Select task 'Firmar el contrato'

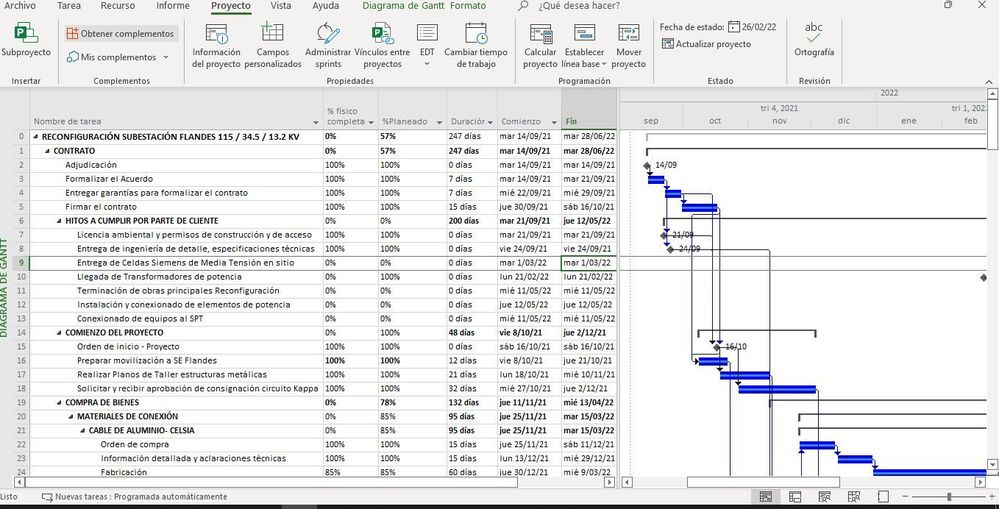(x=101, y=207)
